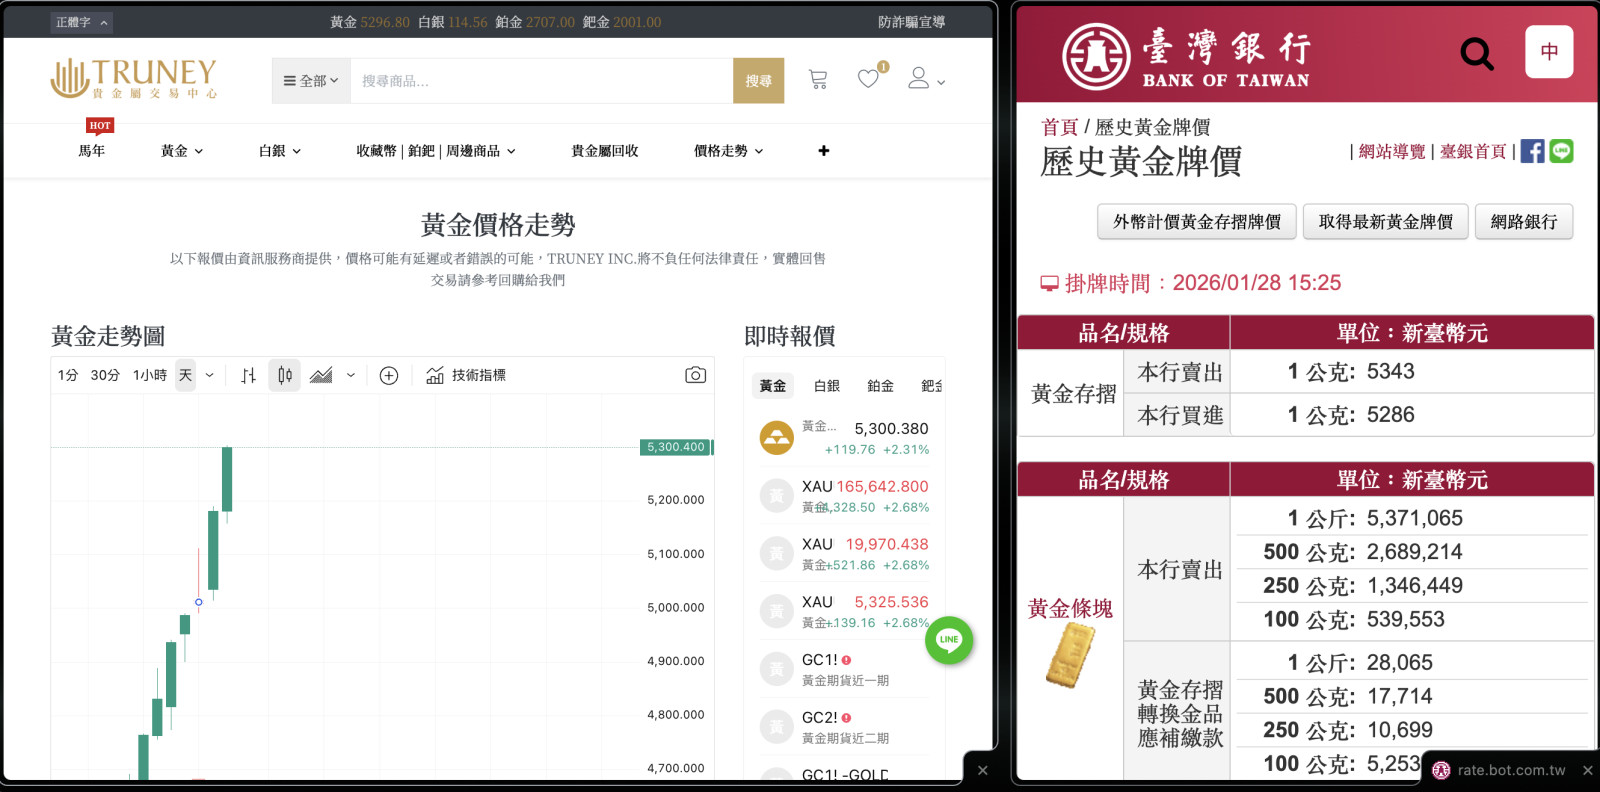Image resolution: width=1600 pixels, height=792 pixels.
Task: Click the 5,300.400 price label on chart
Action: (x=676, y=447)
